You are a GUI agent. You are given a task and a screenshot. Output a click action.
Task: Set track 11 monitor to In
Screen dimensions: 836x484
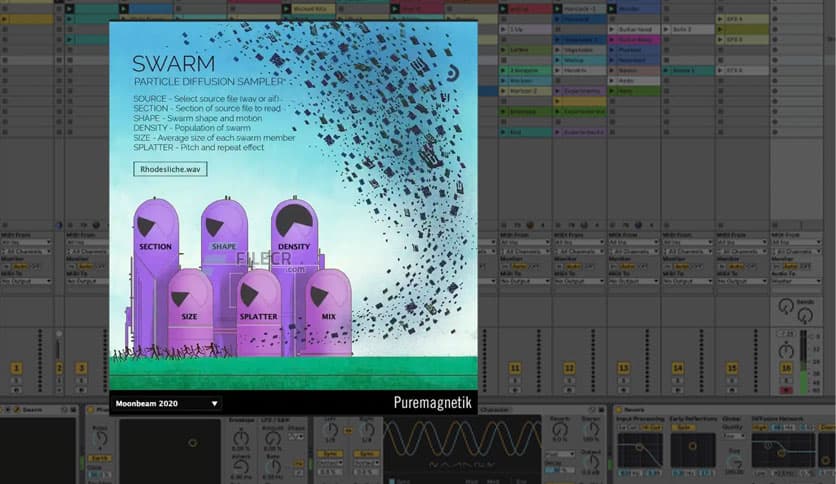click(x=503, y=266)
